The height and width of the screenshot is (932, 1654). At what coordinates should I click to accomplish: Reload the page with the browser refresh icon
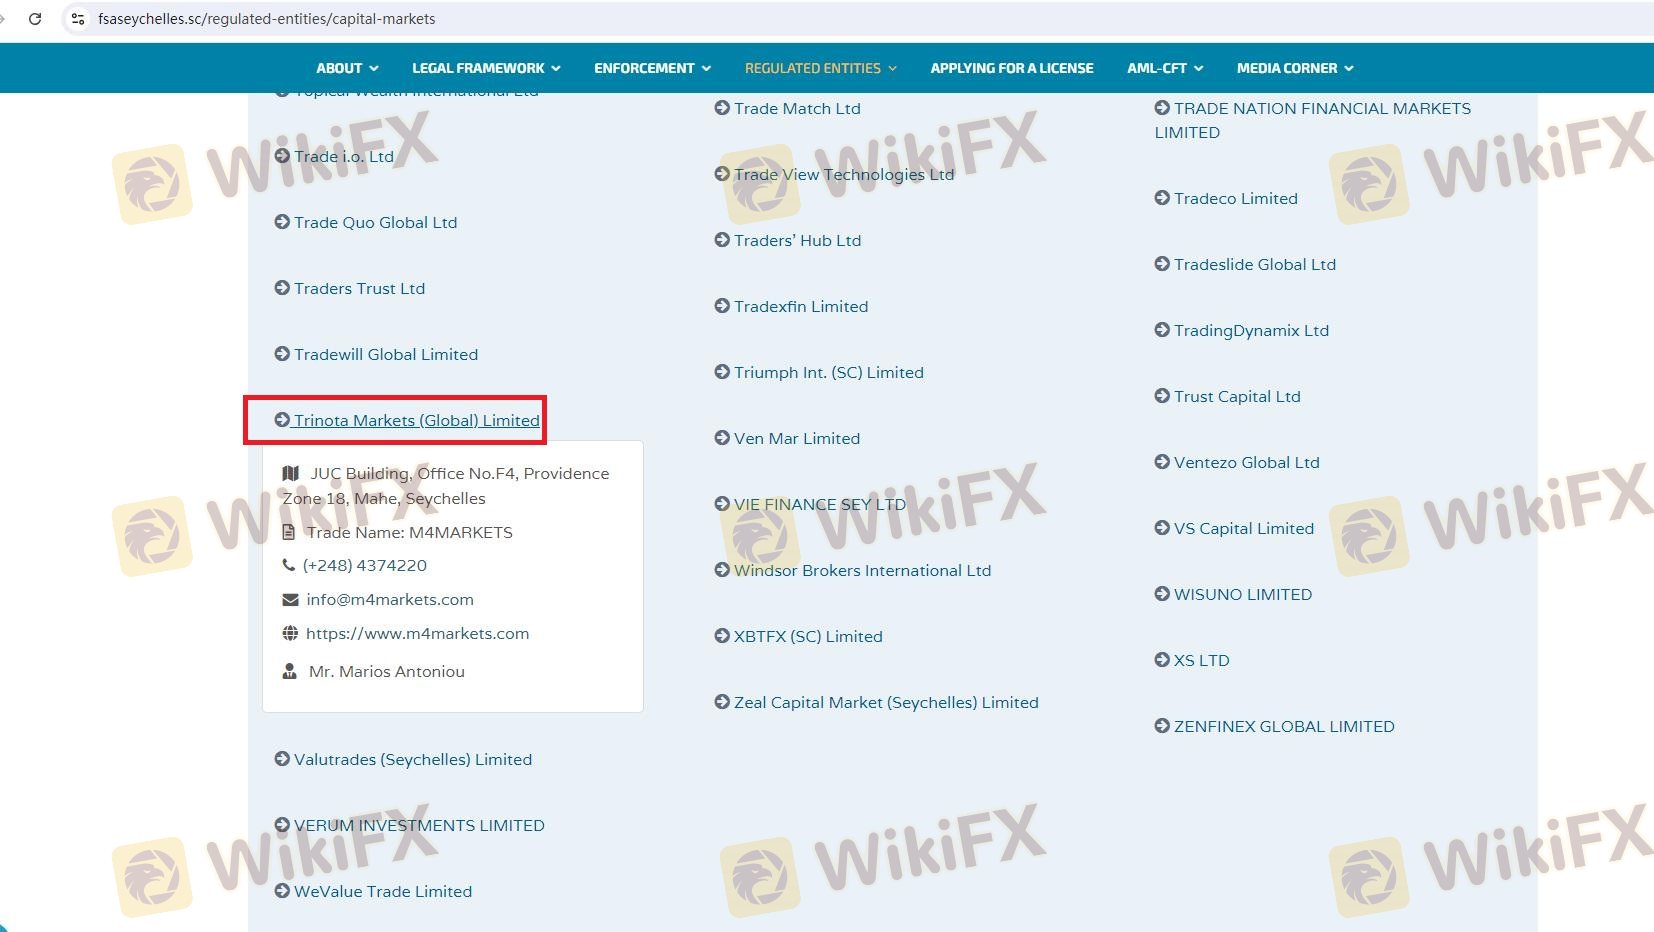click(x=35, y=19)
